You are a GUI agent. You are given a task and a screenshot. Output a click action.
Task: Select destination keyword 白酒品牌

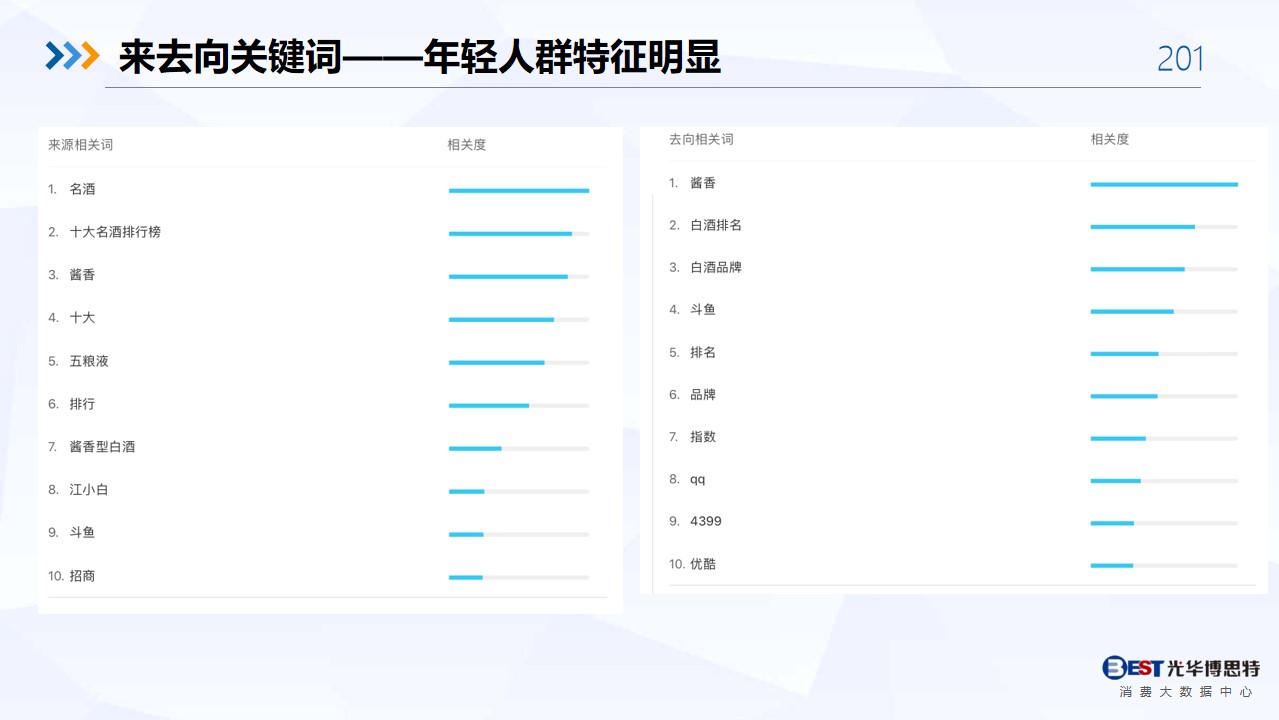click(716, 267)
